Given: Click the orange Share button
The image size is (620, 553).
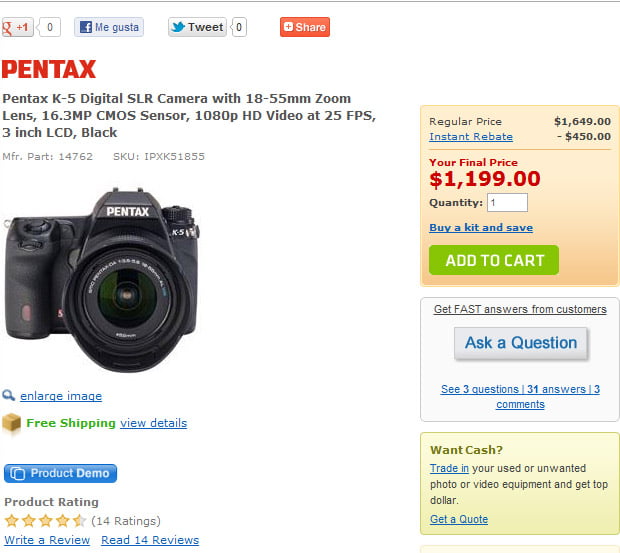Looking at the screenshot, I should [x=305, y=27].
